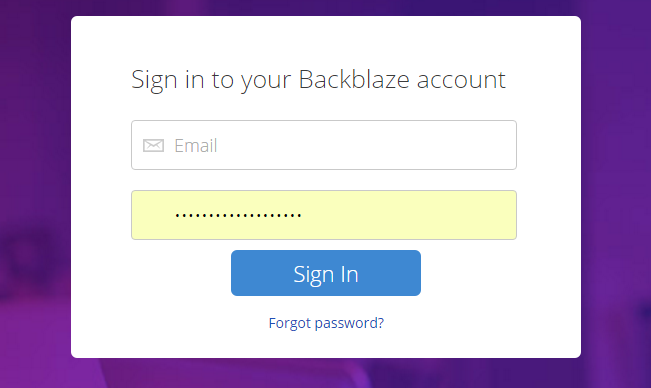This screenshot has height=388, width=651.
Task: Click the heading Sign in to your Backblaze account
Action: click(x=318, y=80)
